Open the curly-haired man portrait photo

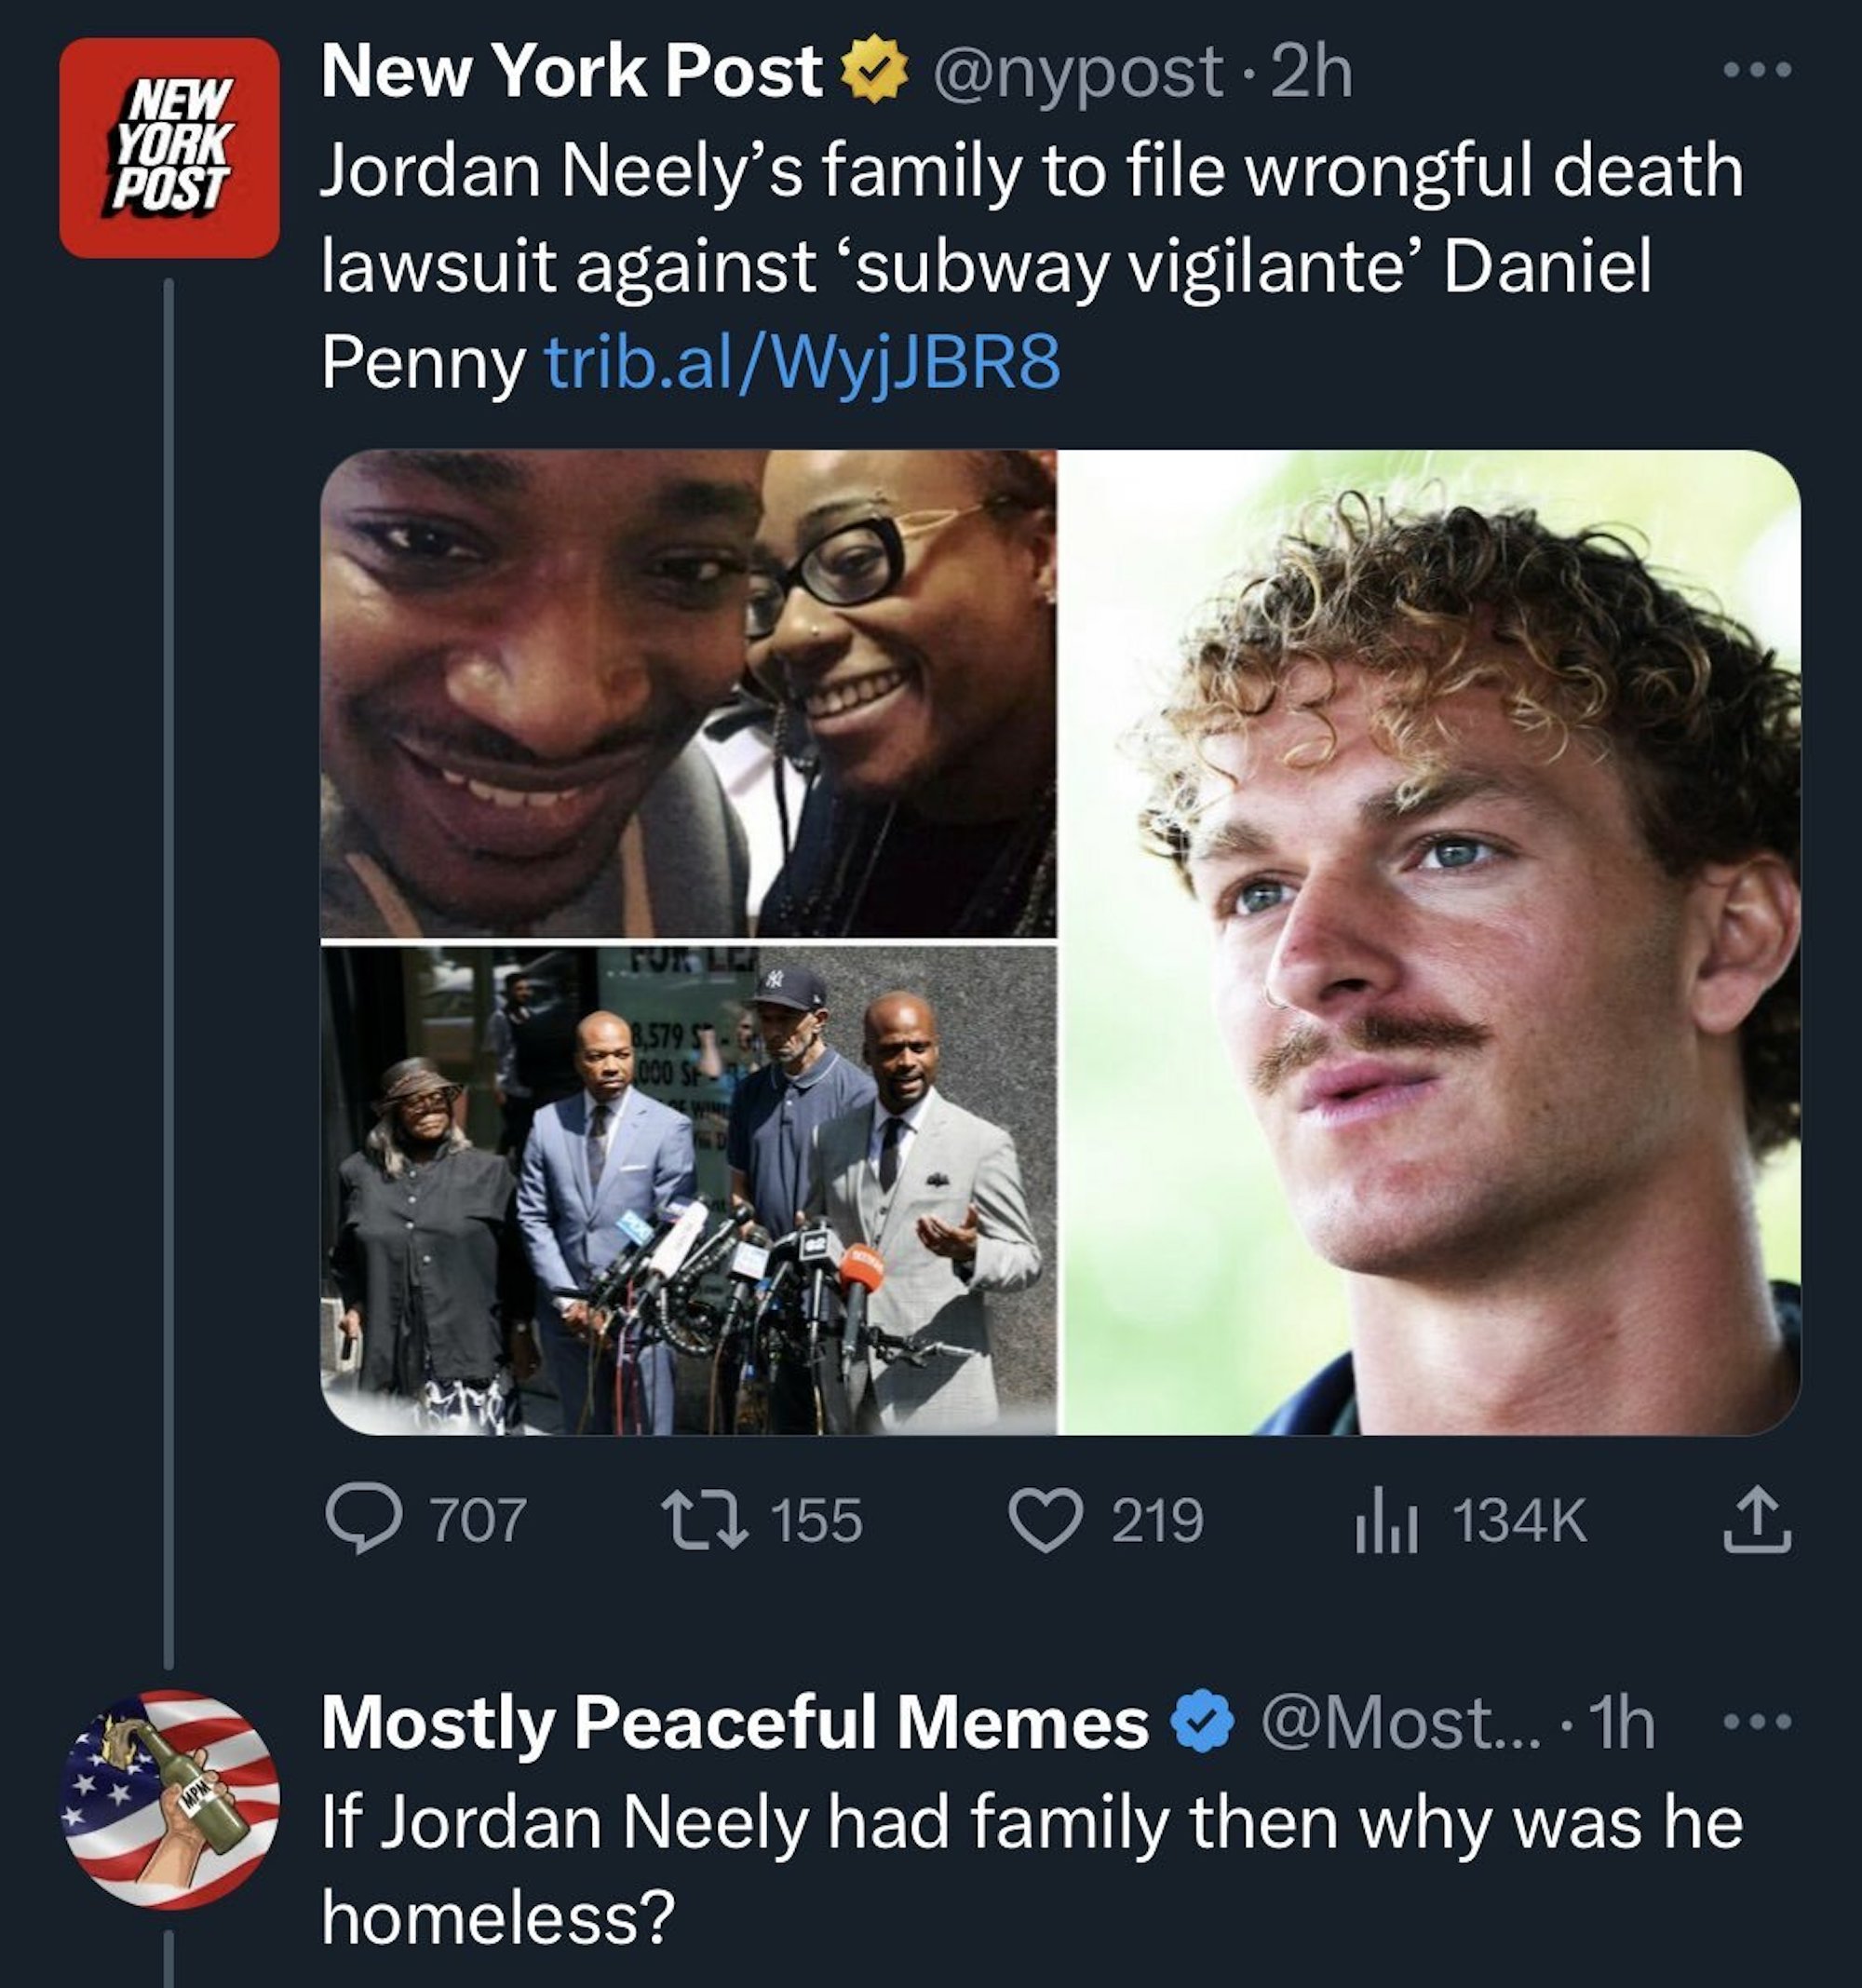click(1430, 942)
